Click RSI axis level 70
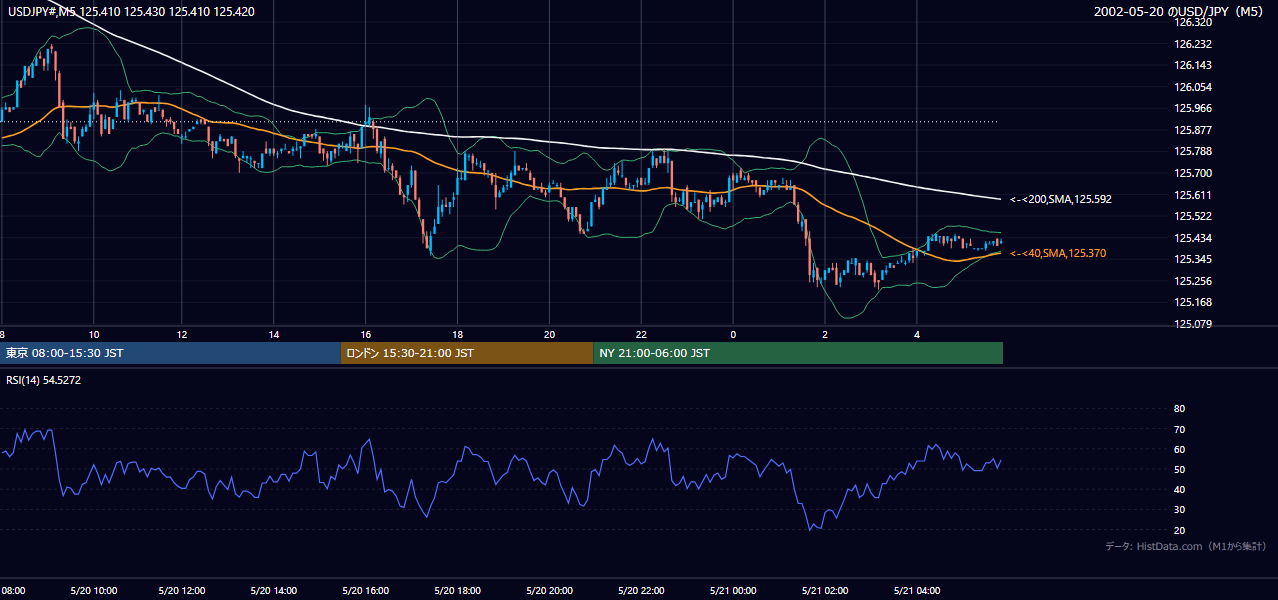This screenshot has height=600, width=1278. (x=1180, y=430)
